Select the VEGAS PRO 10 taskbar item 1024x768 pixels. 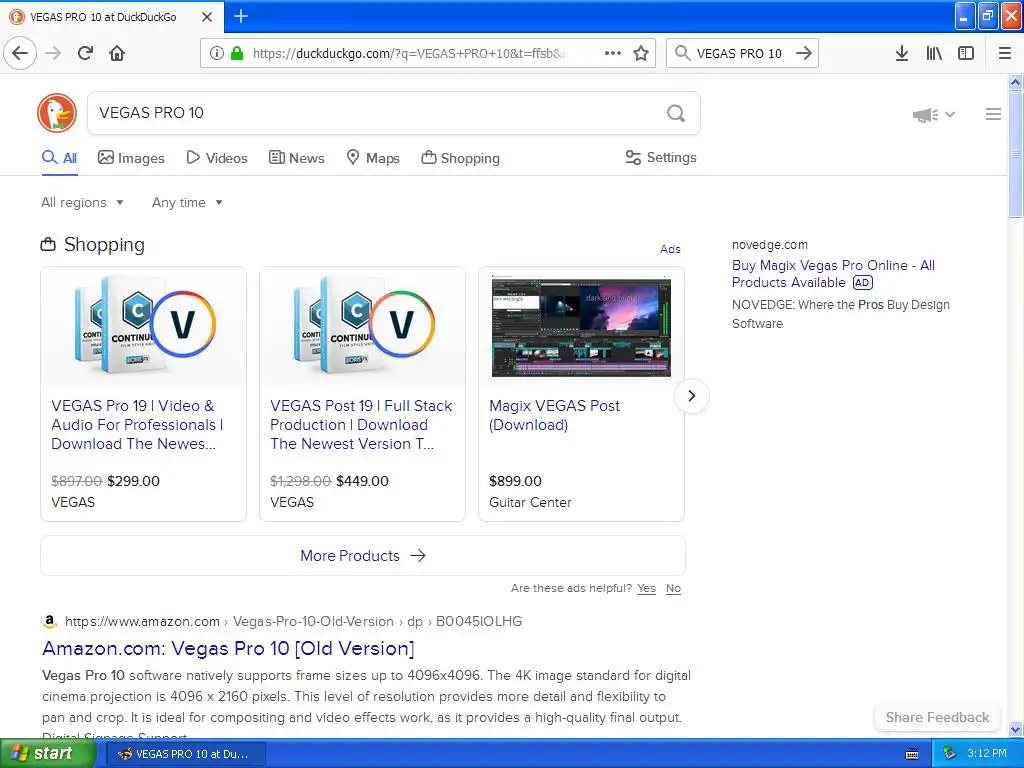[185, 754]
